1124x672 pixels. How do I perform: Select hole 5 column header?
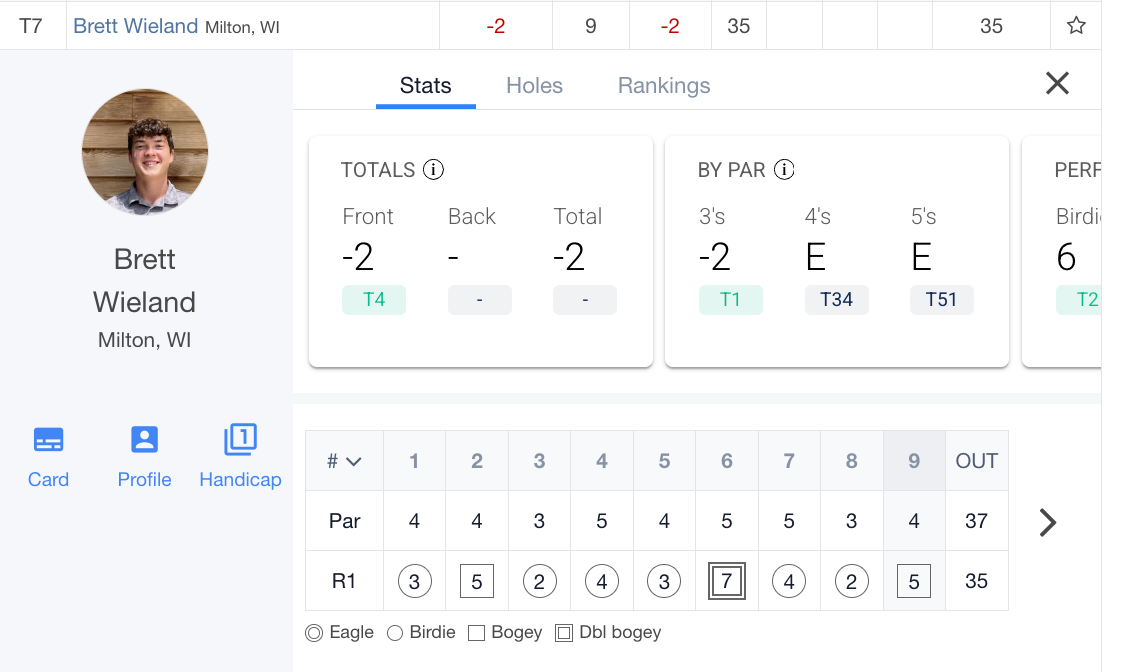click(x=665, y=461)
